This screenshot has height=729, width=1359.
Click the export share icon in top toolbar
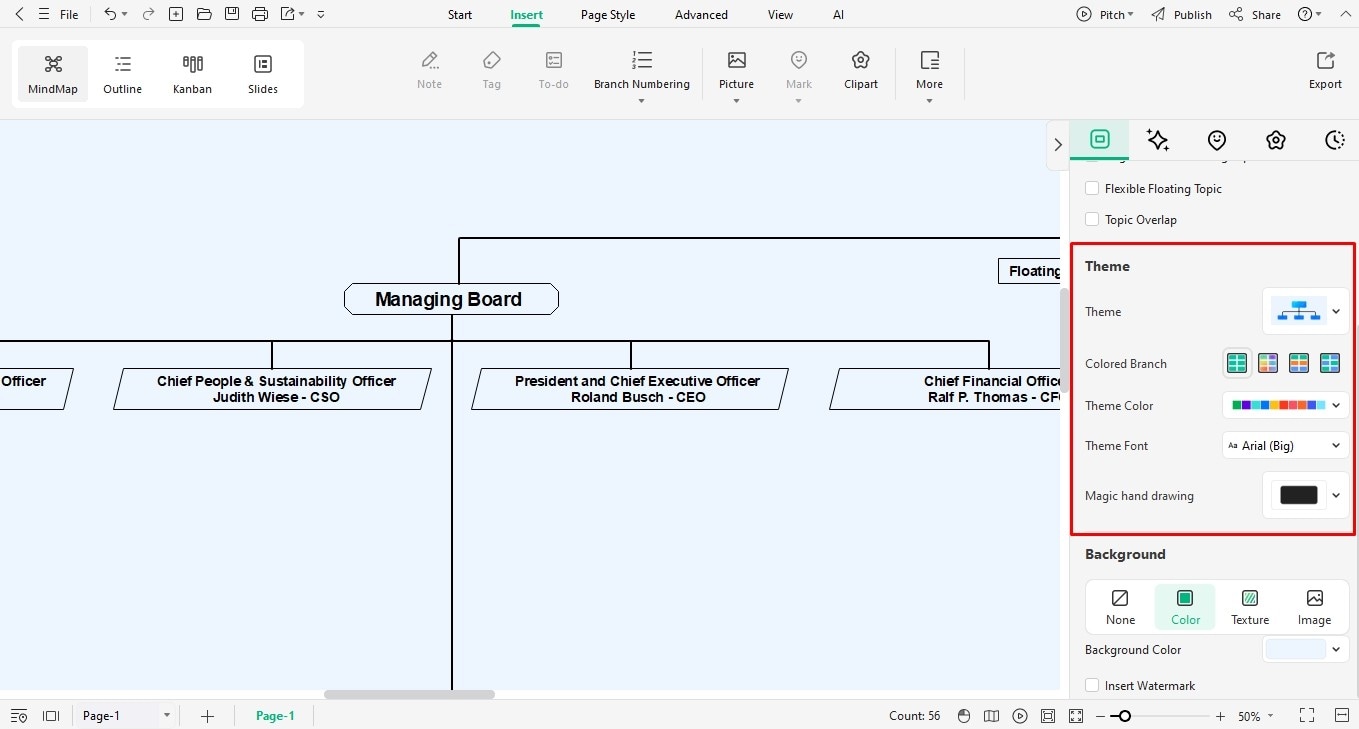[288, 14]
